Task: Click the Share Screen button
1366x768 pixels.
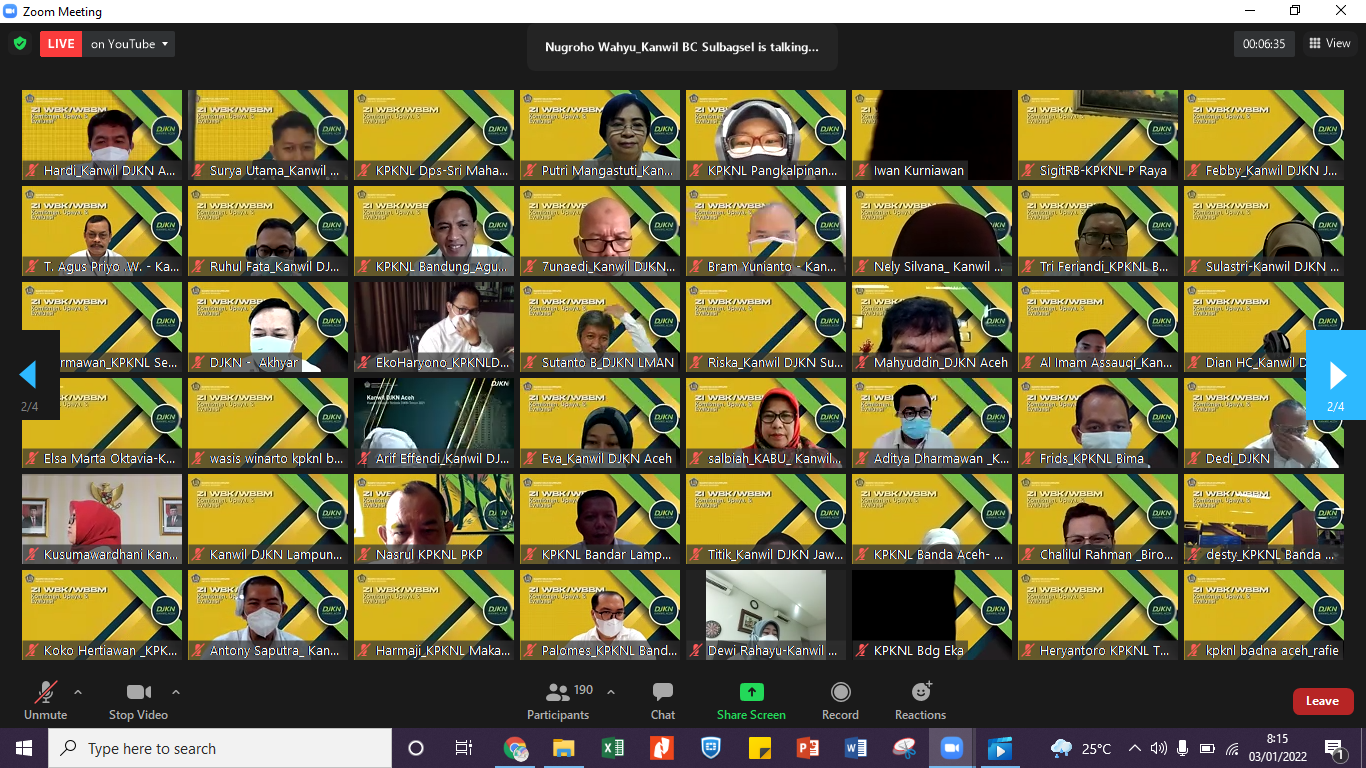Action: coord(751,700)
